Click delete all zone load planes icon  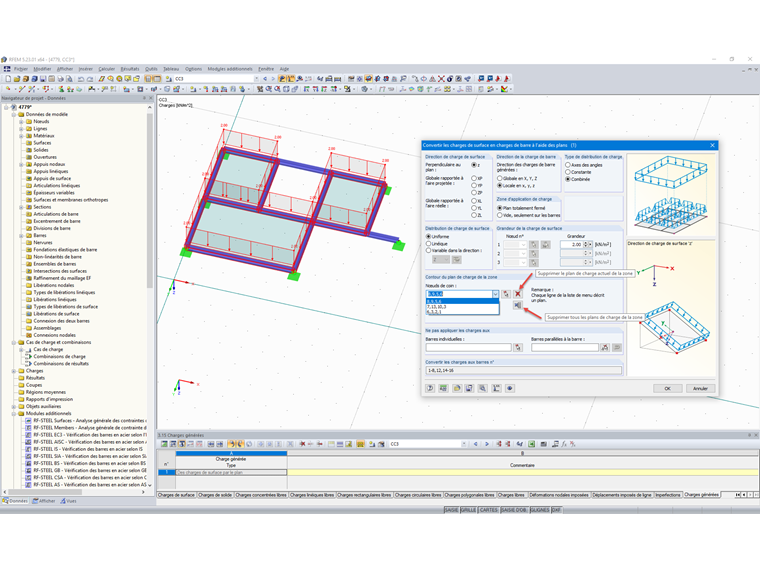[518, 305]
